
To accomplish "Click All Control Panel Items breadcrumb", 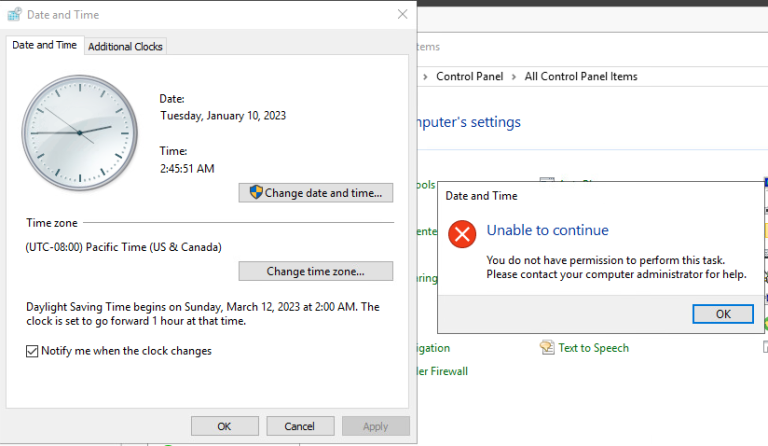I will (580, 77).
